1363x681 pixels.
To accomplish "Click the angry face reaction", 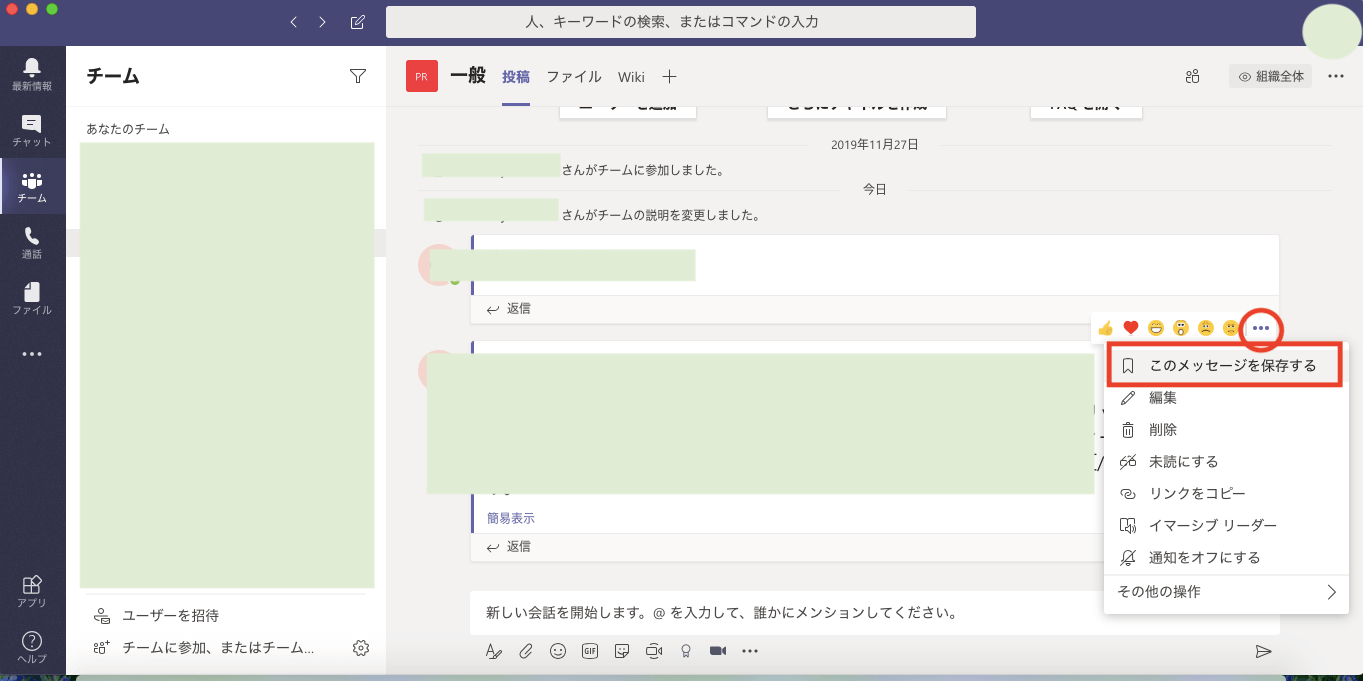I will pyautogui.click(x=1231, y=328).
